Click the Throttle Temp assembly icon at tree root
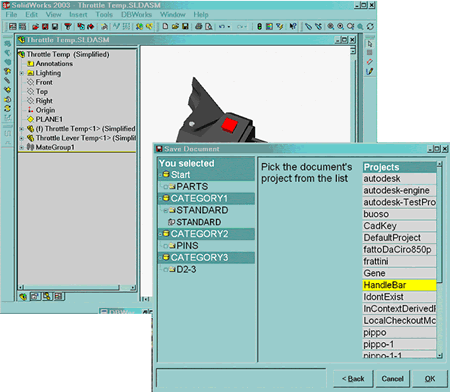Image resolution: width=450 pixels, height=392 pixels. (x=22, y=54)
